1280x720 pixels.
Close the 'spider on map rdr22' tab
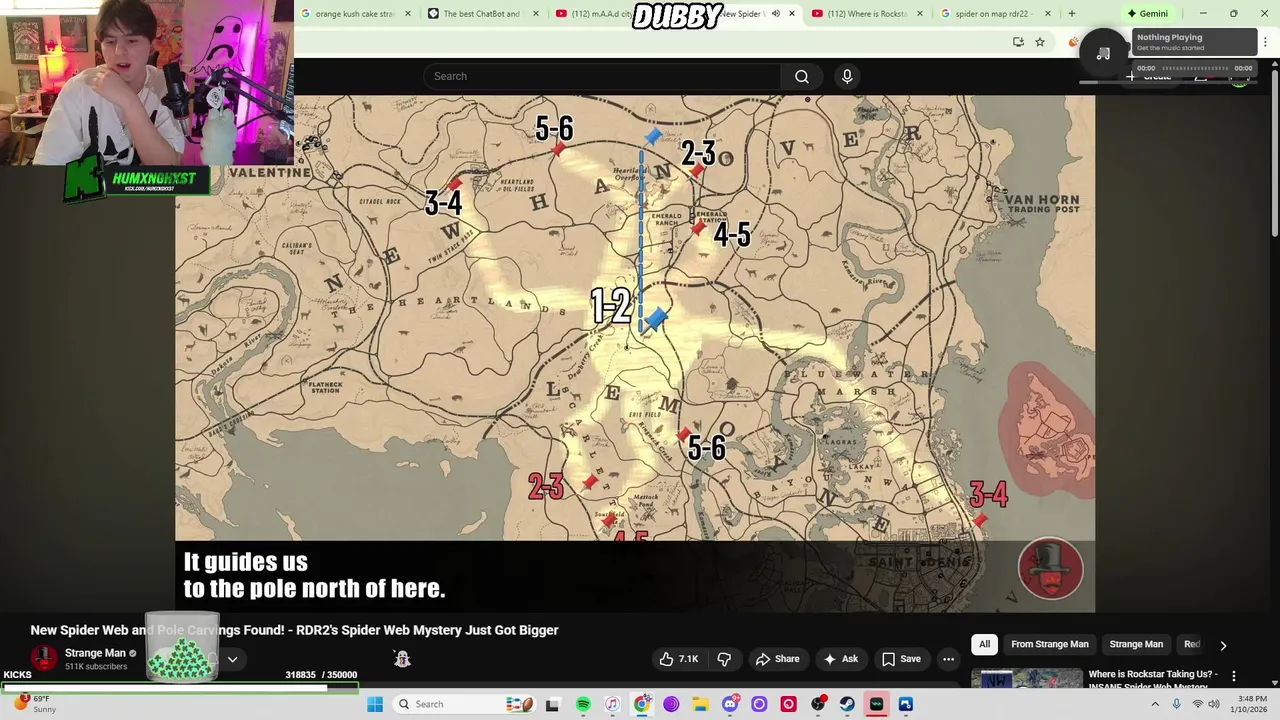[1048, 14]
